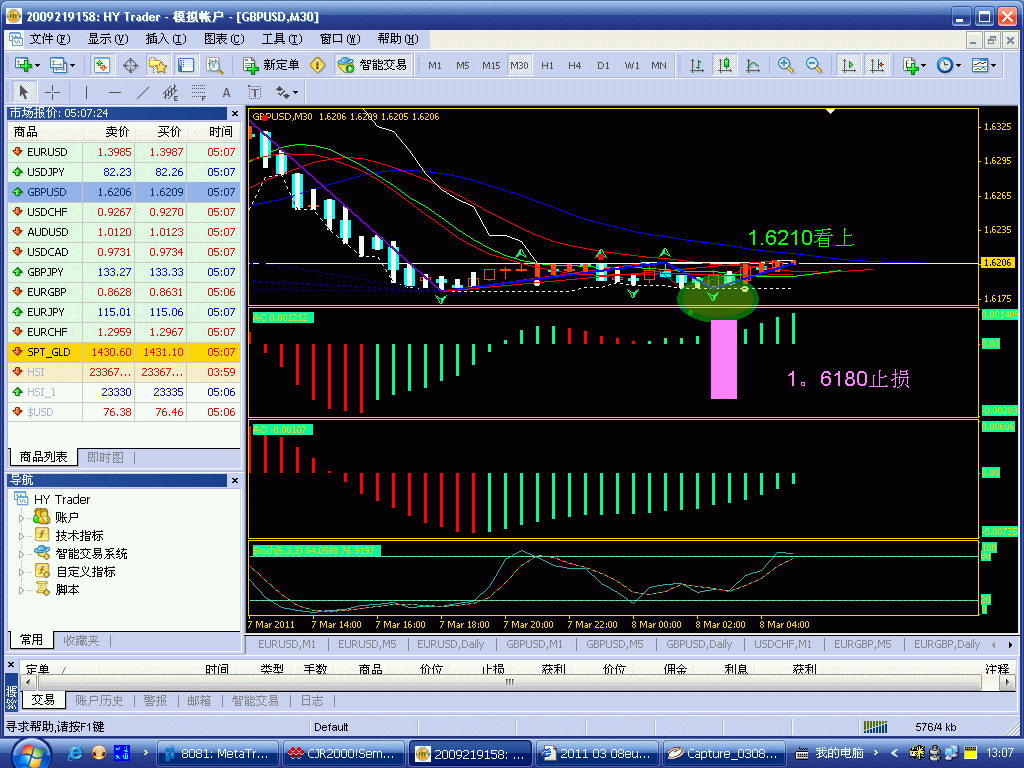1024x768 pixels.
Task: Toggle the chart auto-scroll button
Action: tap(849, 65)
